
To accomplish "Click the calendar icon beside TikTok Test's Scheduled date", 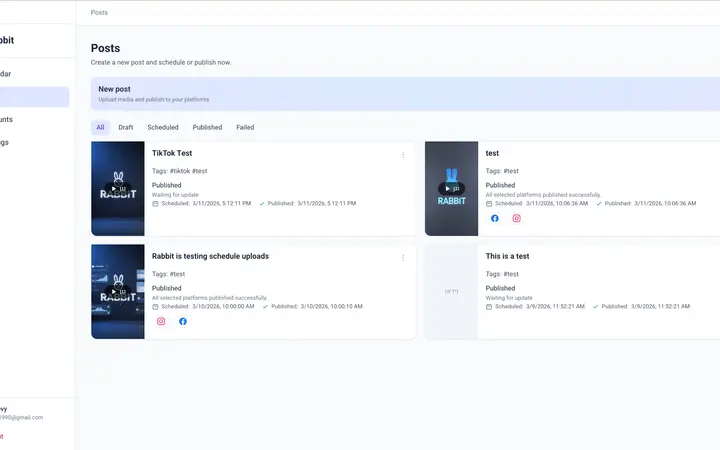I will click(155, 203).
